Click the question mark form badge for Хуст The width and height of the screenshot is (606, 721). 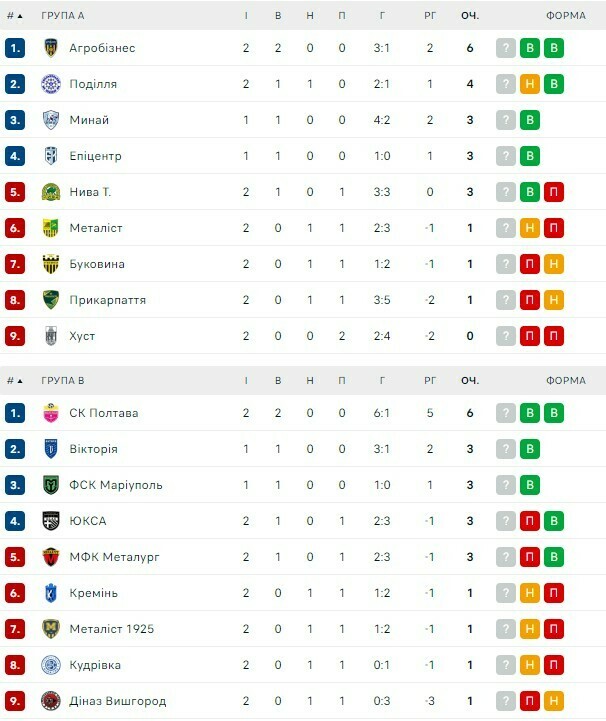coord(506,336)
